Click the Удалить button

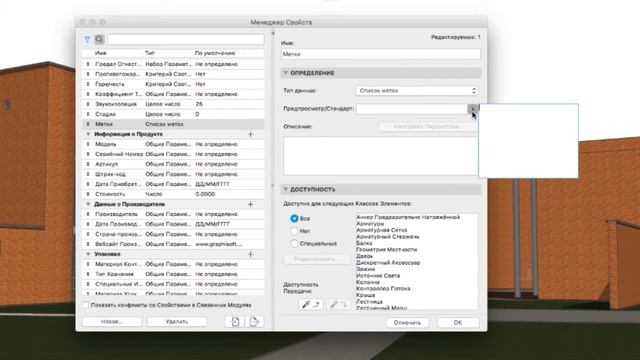coord(177,322)
